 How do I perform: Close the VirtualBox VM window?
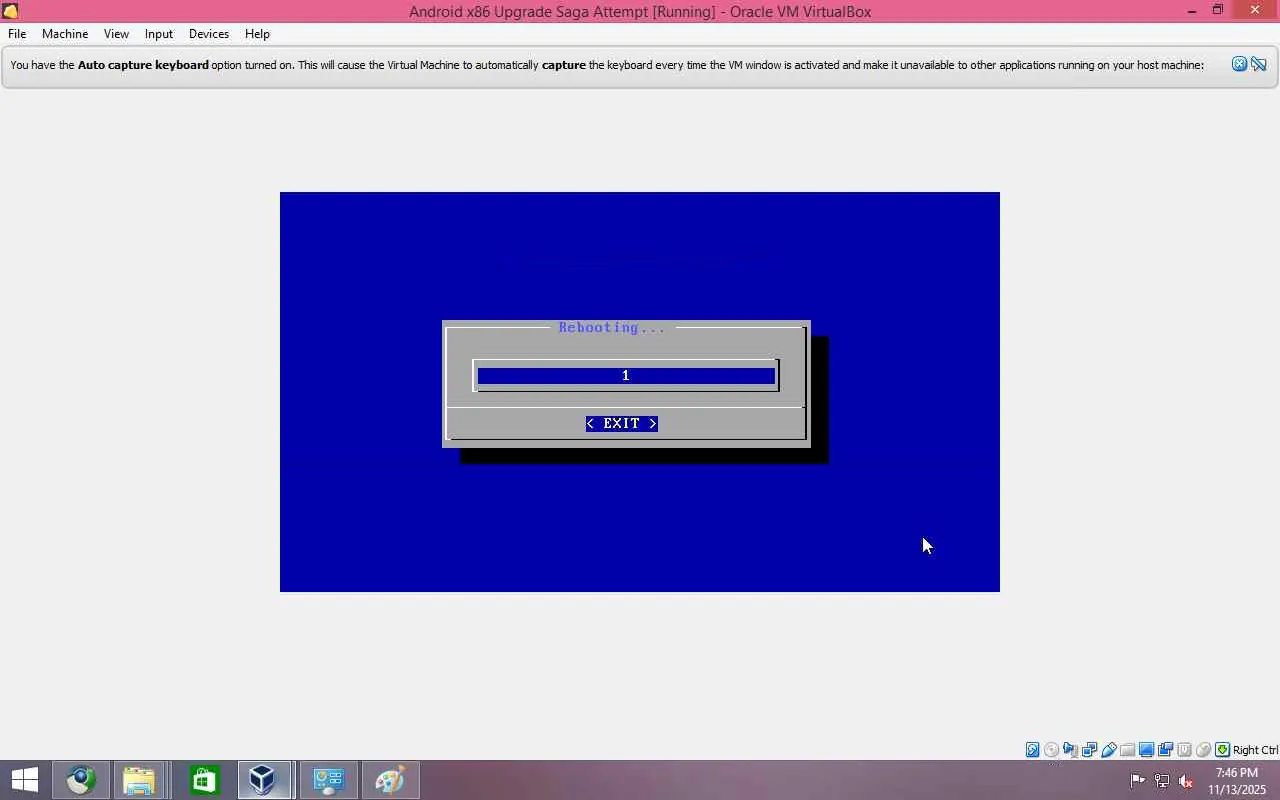[x=1255, y=11]
